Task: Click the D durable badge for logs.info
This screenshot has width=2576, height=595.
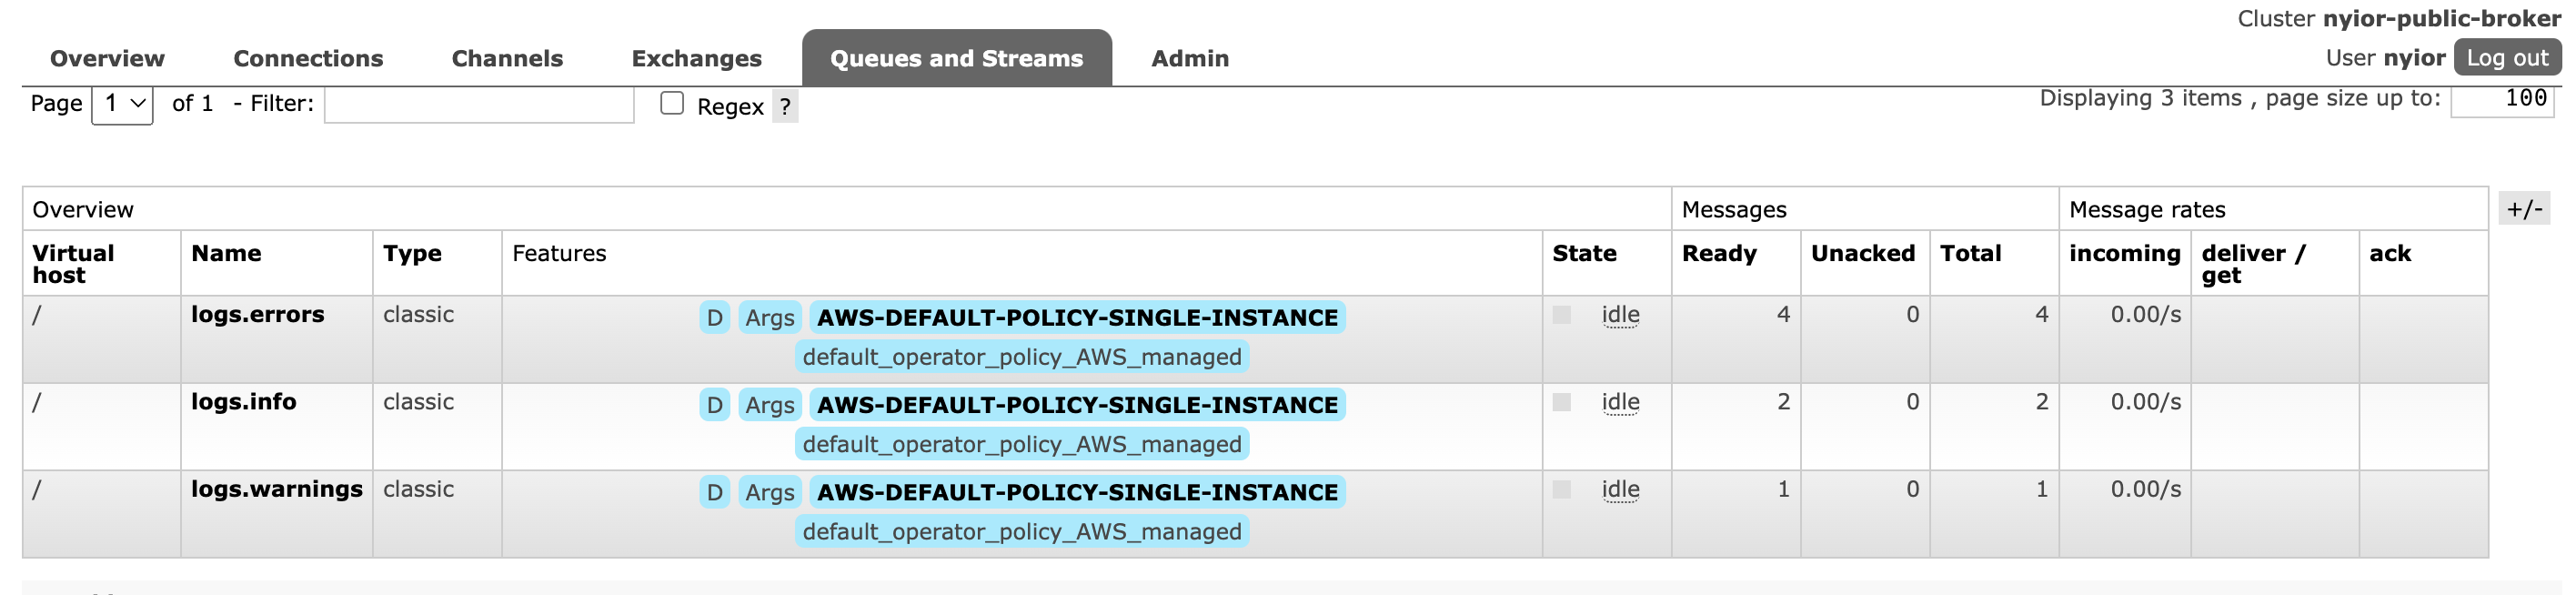Action: tap(714, 405)
